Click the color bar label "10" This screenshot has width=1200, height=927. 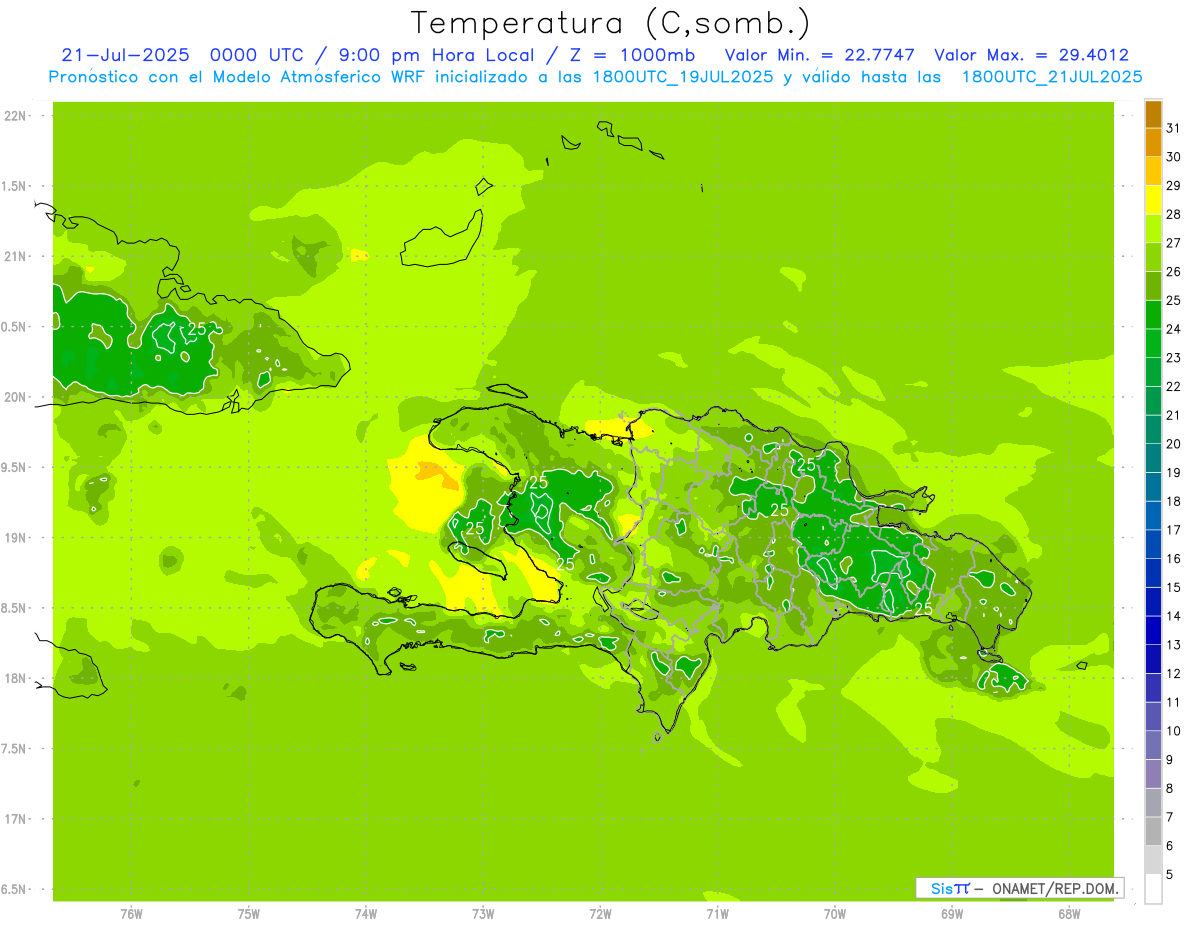1173,731
